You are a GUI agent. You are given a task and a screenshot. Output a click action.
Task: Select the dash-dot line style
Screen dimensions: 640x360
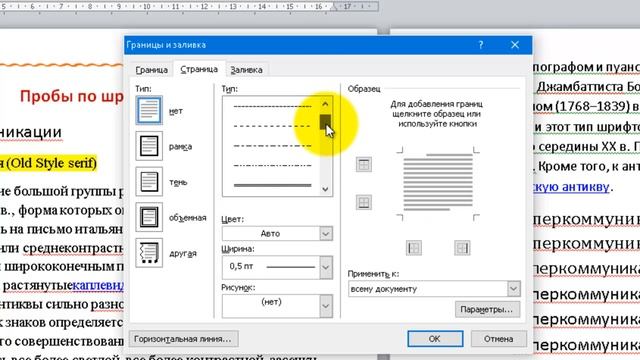272,146
